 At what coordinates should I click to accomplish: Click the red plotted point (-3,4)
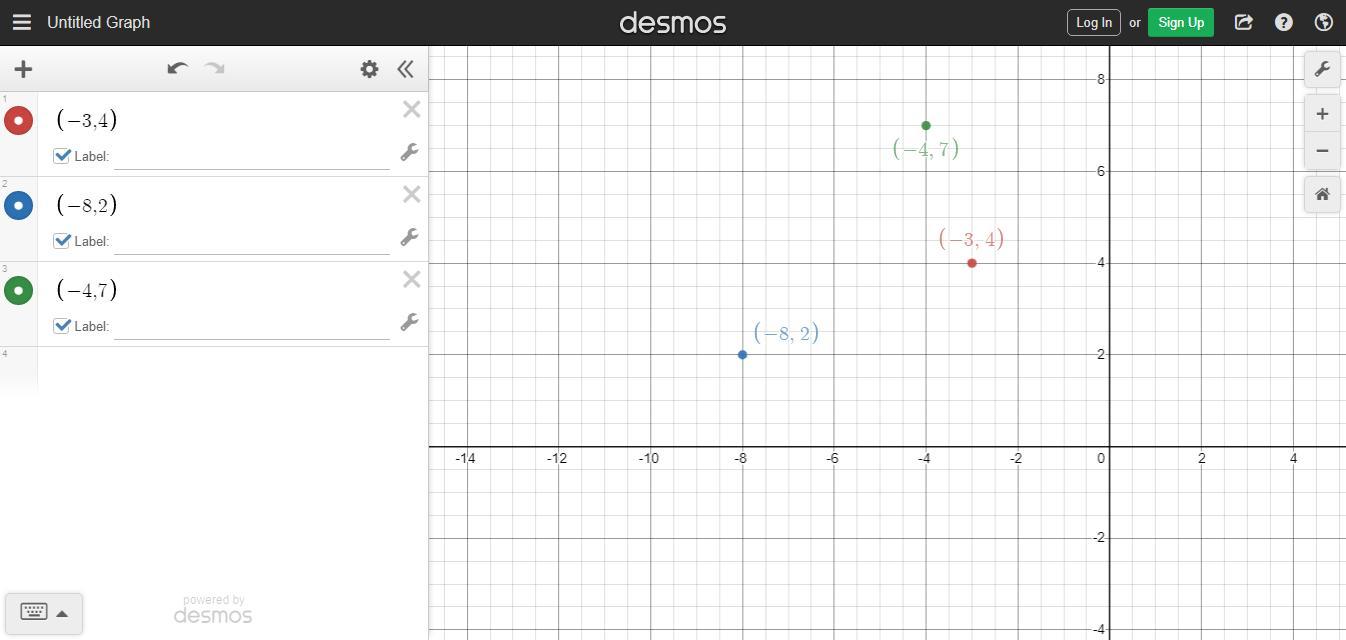click(972, 263)
